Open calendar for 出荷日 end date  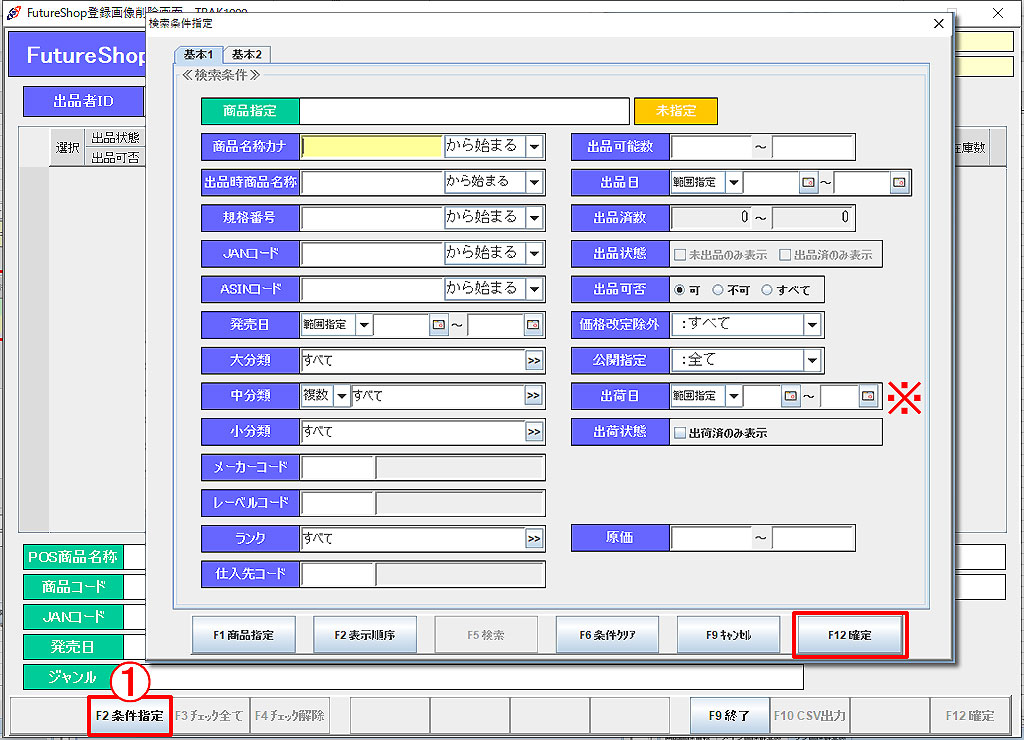(x=869, y=397)
